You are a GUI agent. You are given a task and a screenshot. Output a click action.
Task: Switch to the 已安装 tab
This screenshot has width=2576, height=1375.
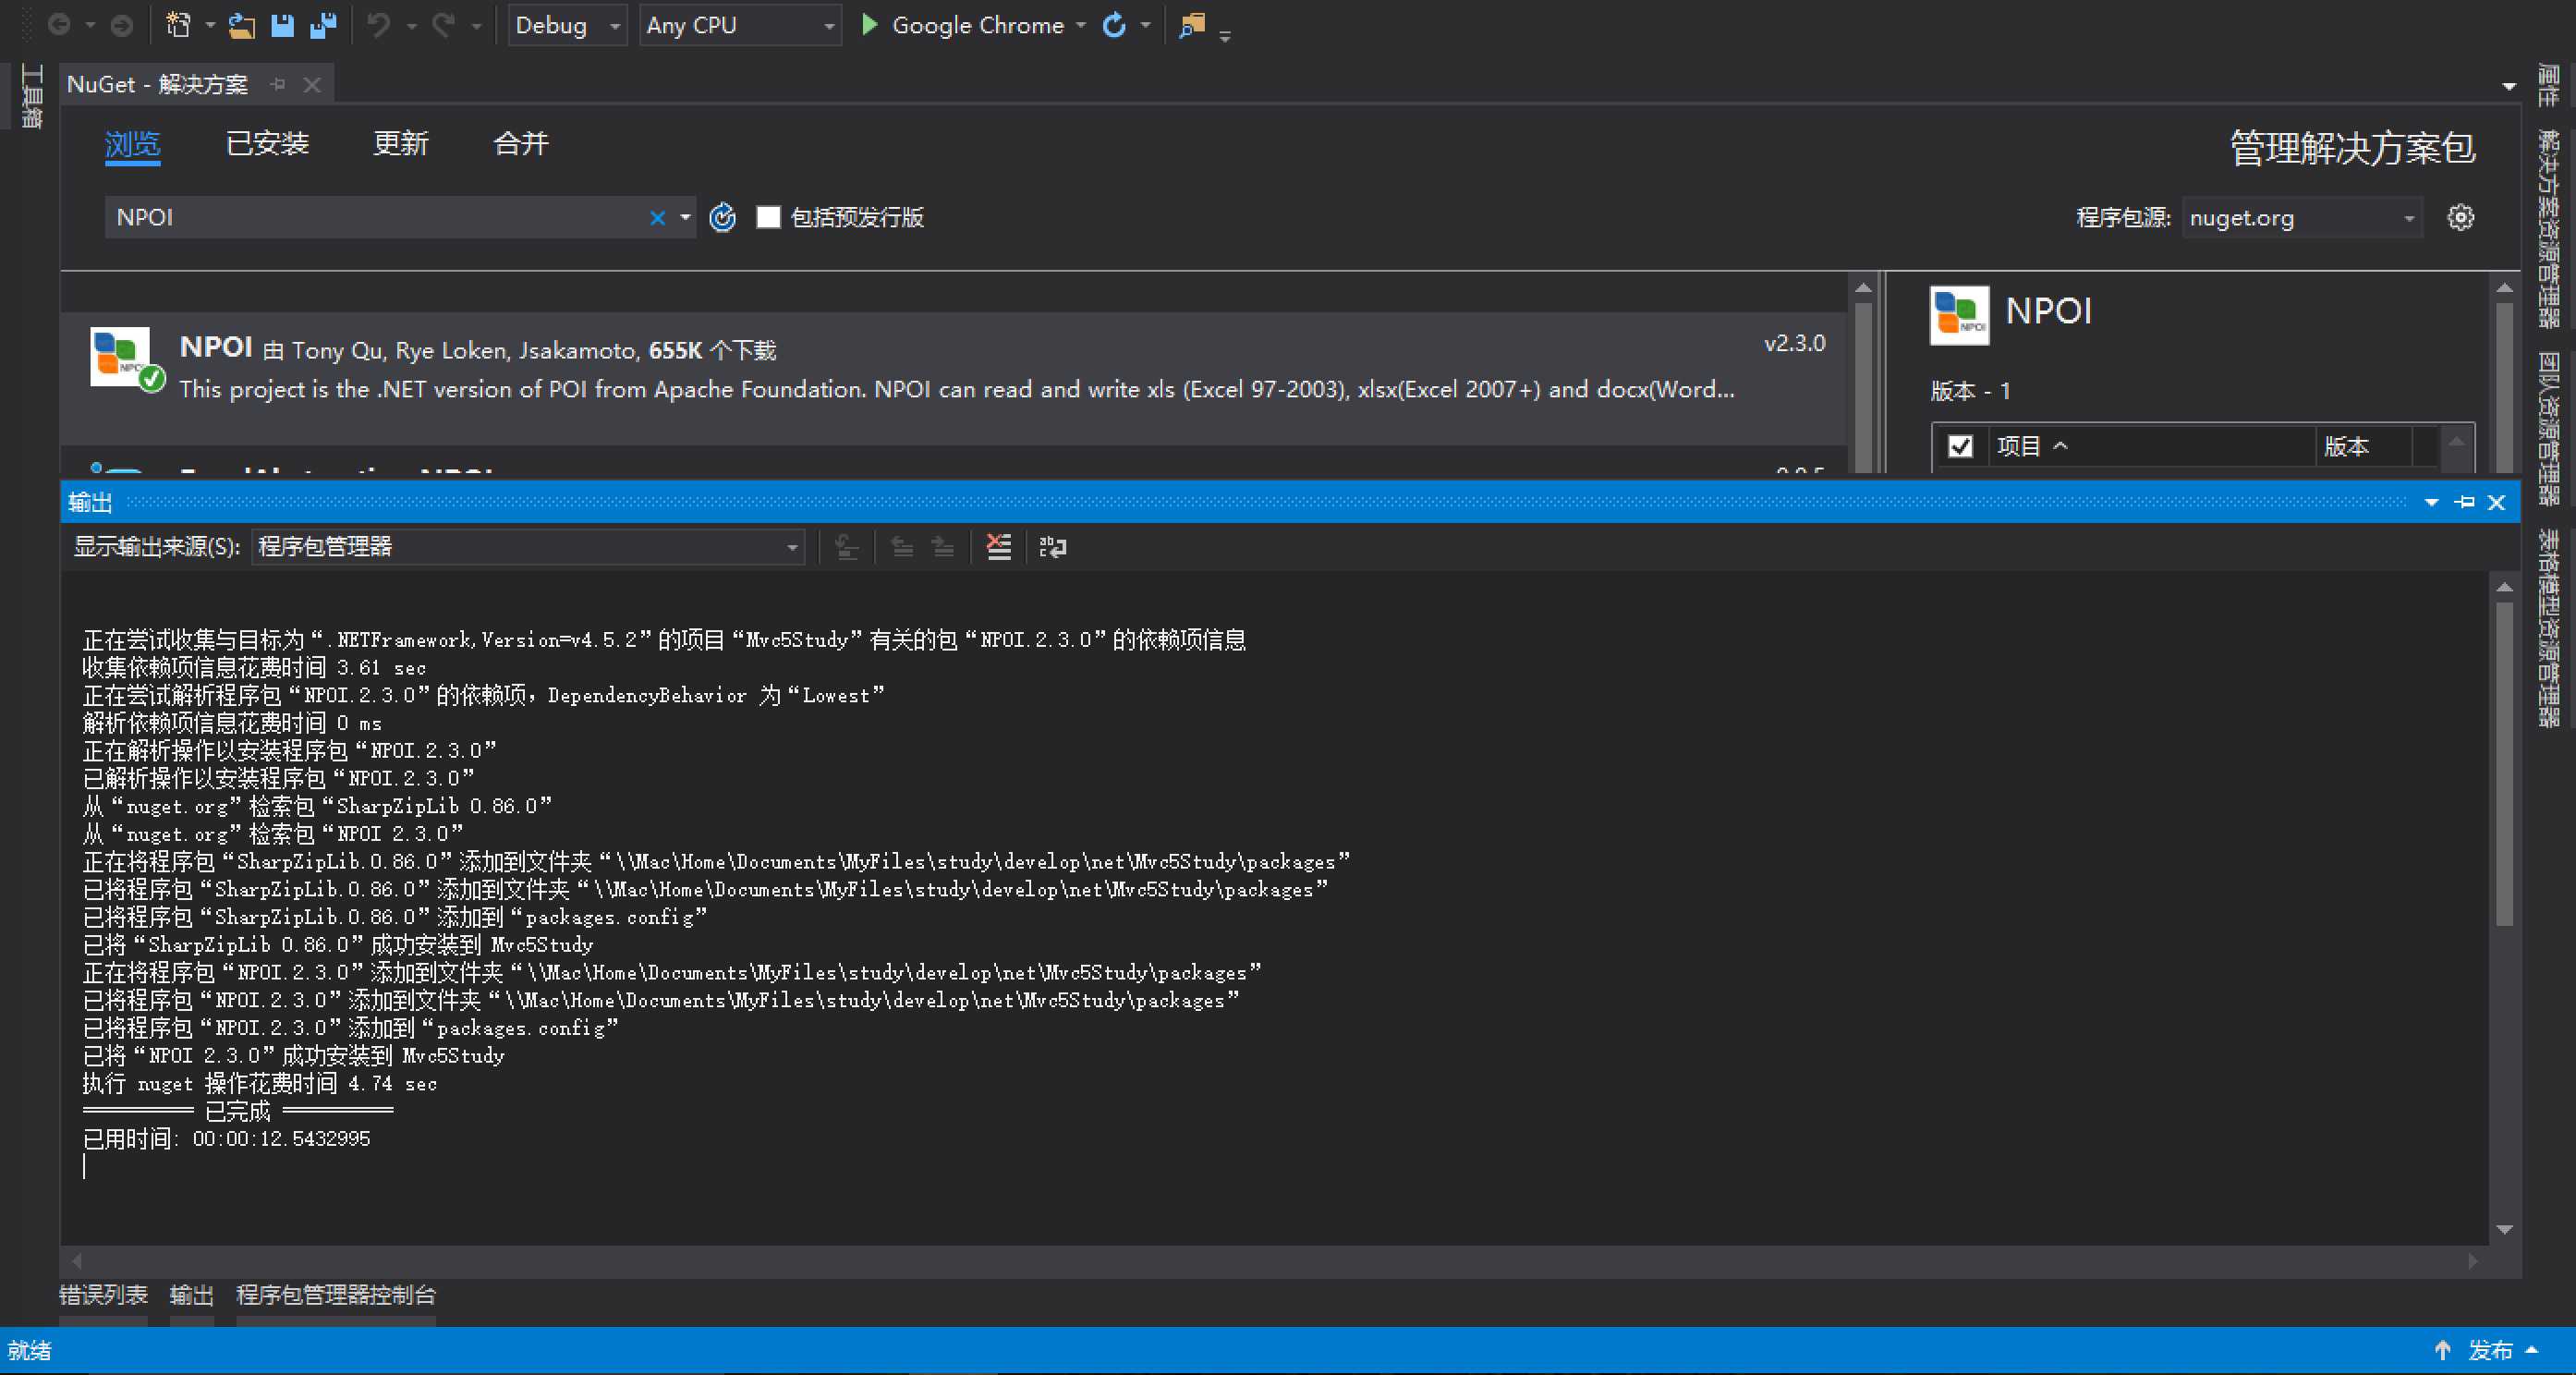(264, 143)
